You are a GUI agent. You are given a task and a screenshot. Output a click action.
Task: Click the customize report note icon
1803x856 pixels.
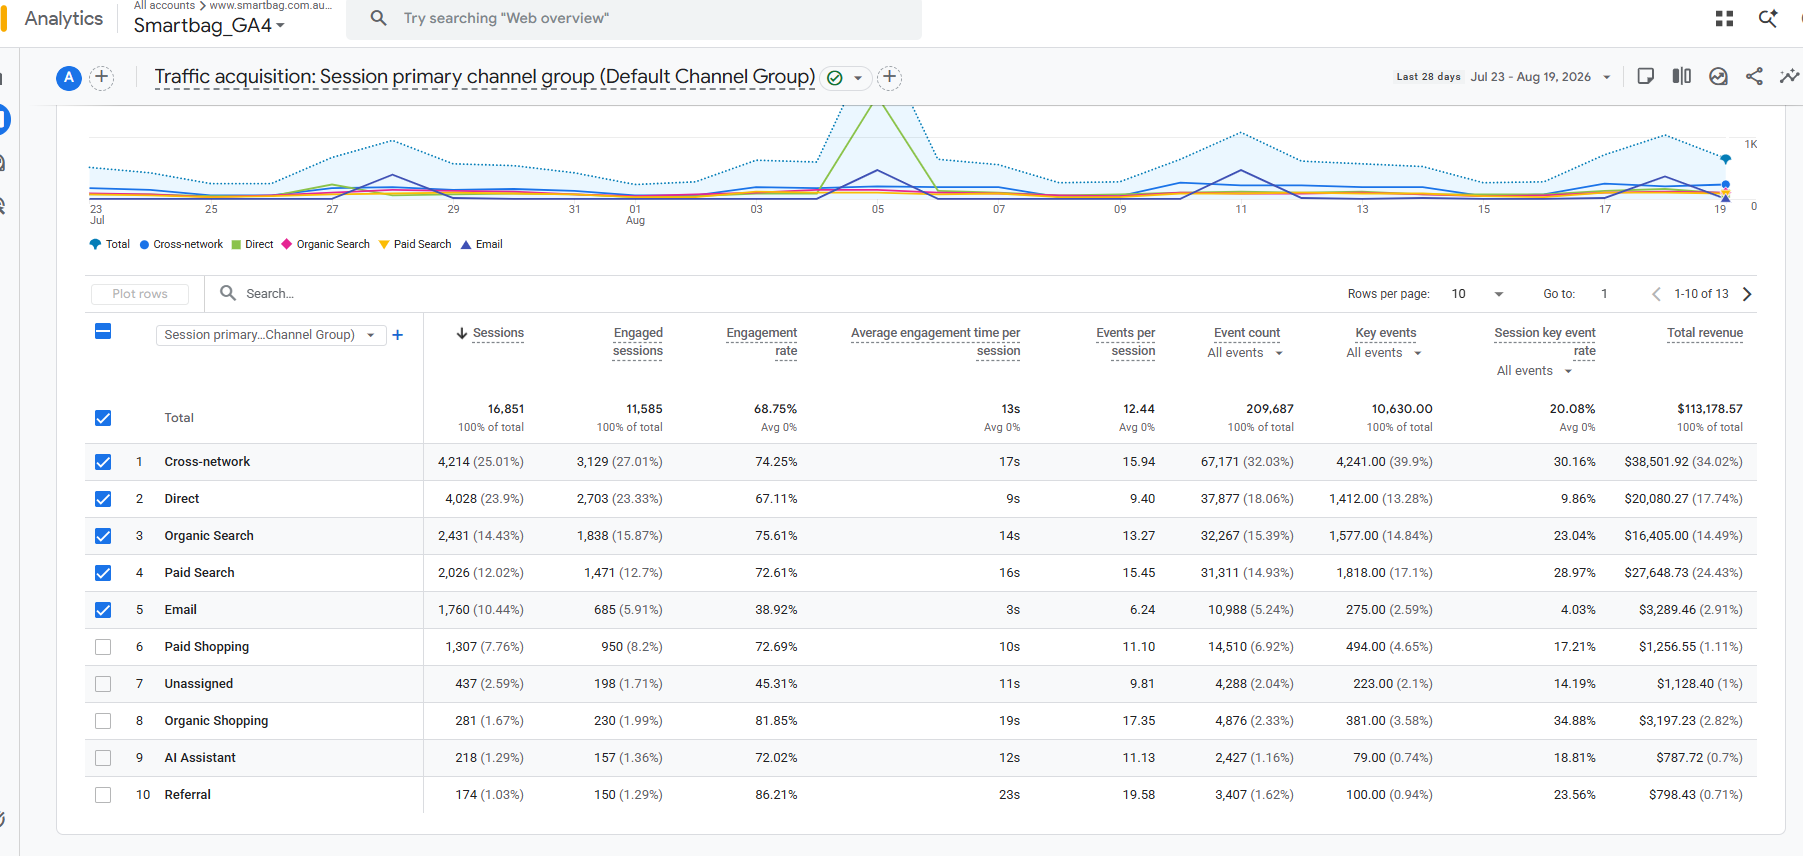point(1645,76)
